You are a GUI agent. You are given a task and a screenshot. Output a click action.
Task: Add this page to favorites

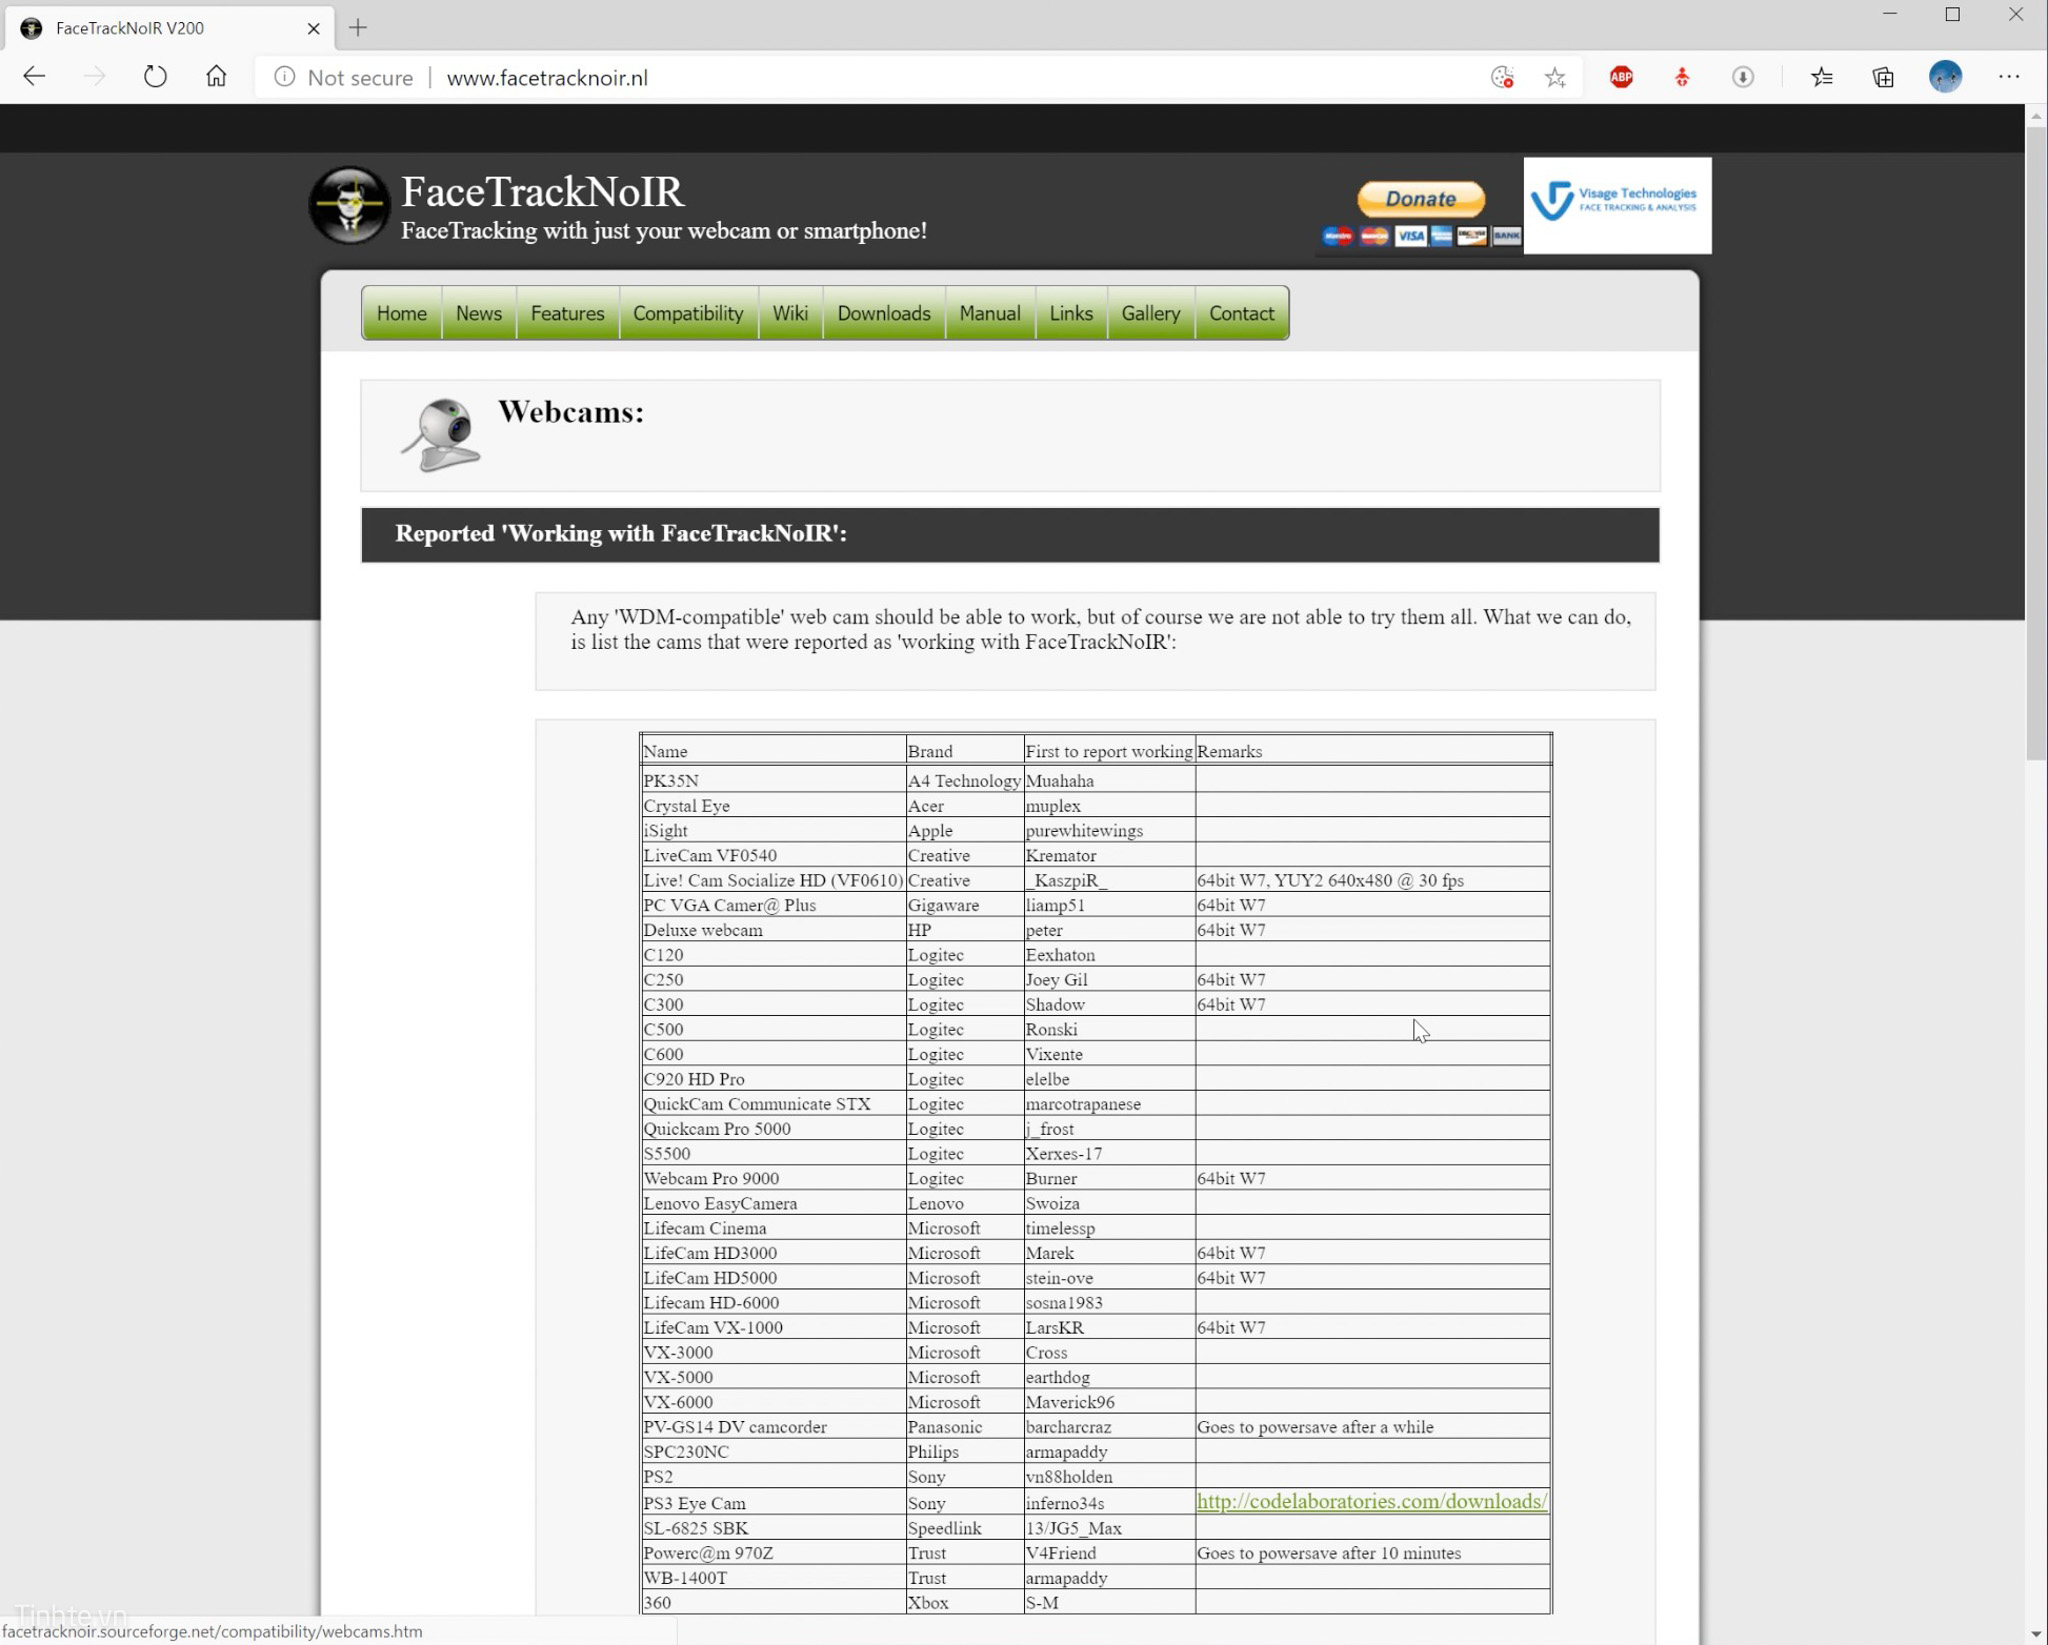(1555, 77)
